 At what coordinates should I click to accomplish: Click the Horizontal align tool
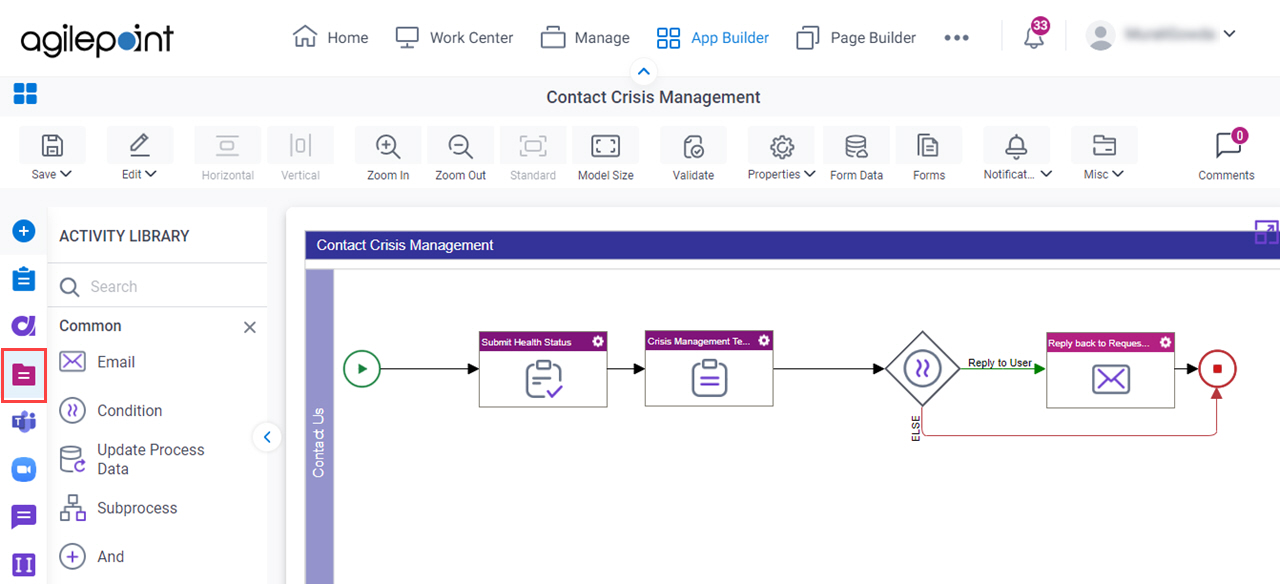(x=227, y=156)
